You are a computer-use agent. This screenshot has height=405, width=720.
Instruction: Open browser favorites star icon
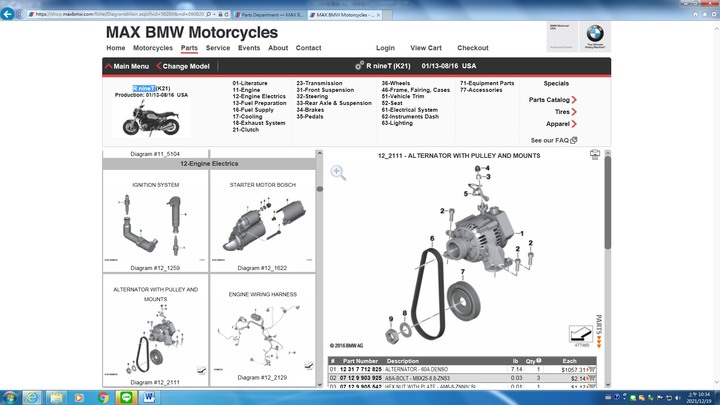(705, 14)
